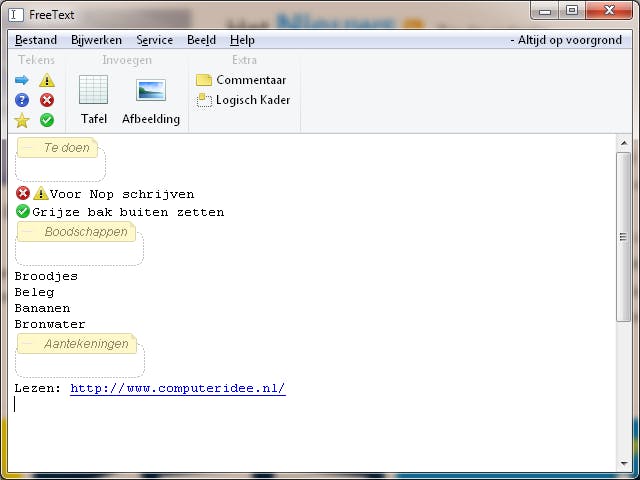Image resolution: width=640 pixels, height=480 pixels.
Task: Click the Lezen: label text
Action: pyautogui.click(x=38, y=388)
